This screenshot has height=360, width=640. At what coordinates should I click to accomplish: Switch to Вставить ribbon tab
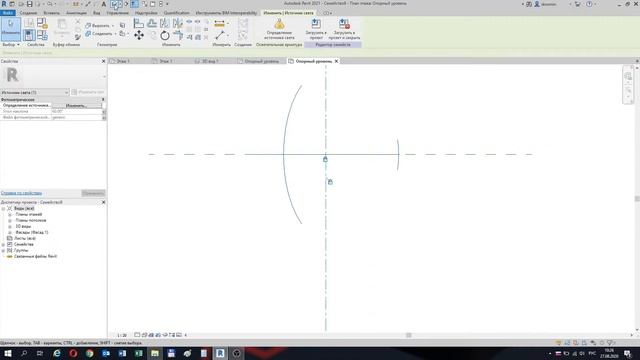[x=51, y=13]
